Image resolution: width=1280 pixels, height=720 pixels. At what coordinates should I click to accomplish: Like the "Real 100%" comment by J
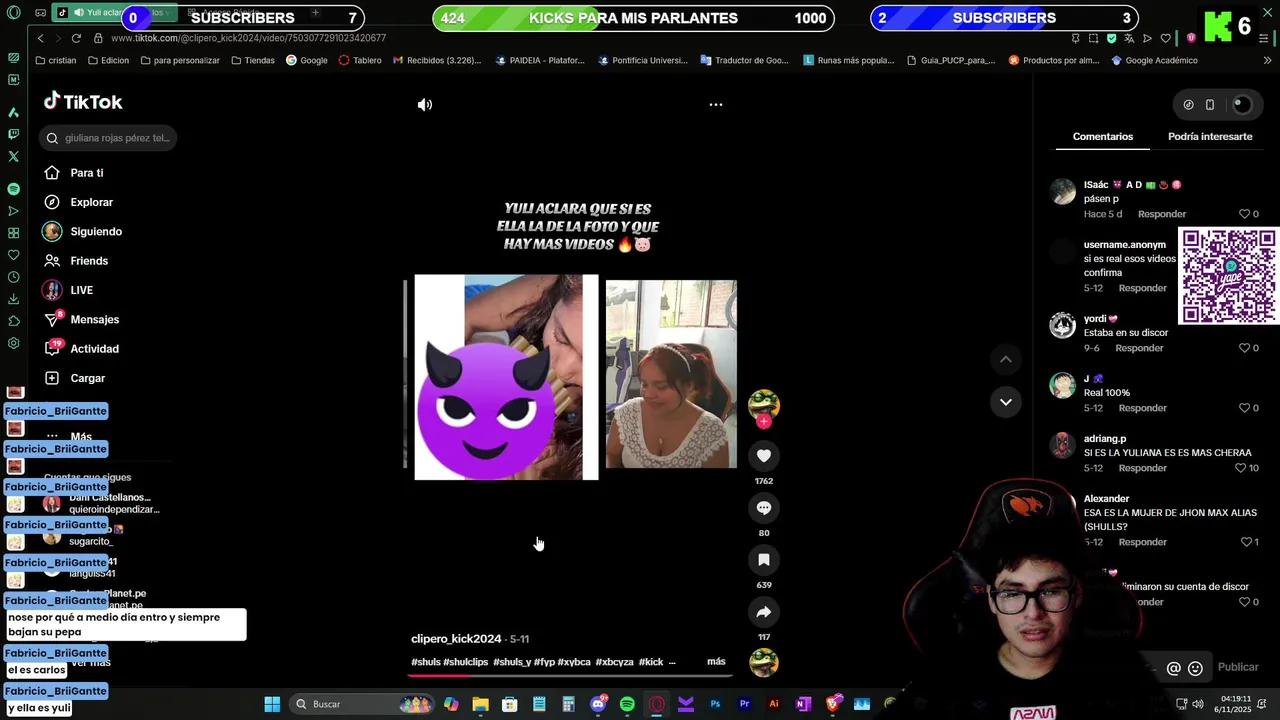click(x=1244, y=408)
